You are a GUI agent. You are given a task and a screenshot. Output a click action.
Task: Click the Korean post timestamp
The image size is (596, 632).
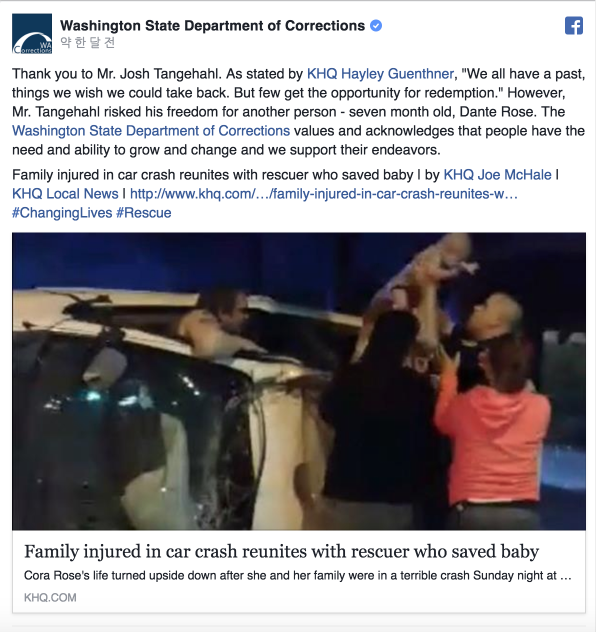87,42
